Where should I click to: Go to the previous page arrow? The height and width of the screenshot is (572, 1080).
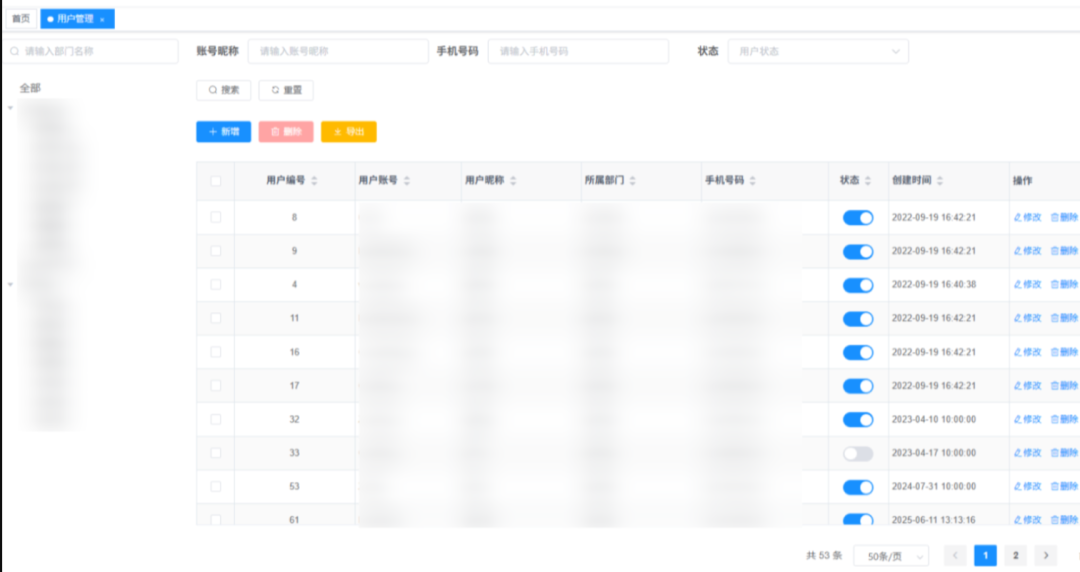[955, 555]
